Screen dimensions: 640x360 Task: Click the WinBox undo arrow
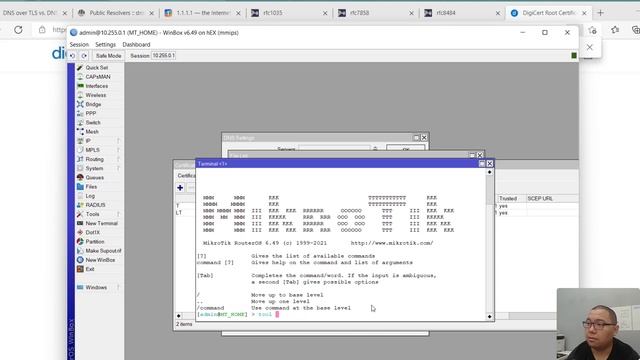pyautogui.click(x=73, y=56)
